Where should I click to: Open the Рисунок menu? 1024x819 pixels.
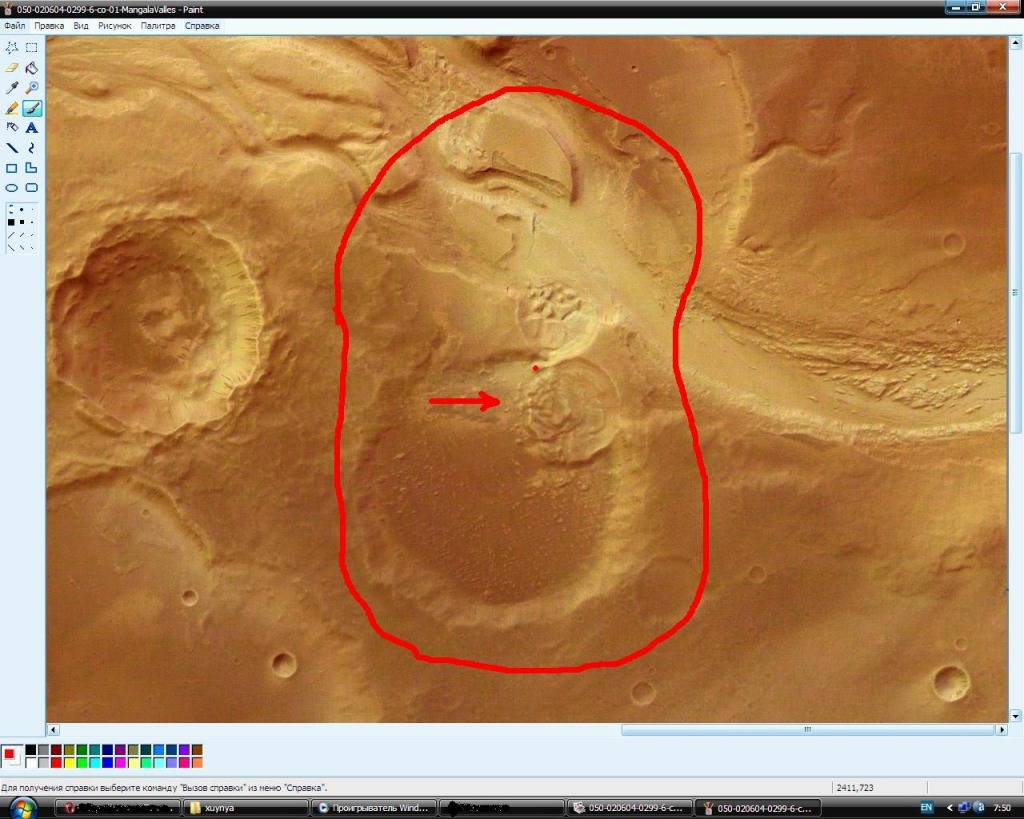point(114,26)
